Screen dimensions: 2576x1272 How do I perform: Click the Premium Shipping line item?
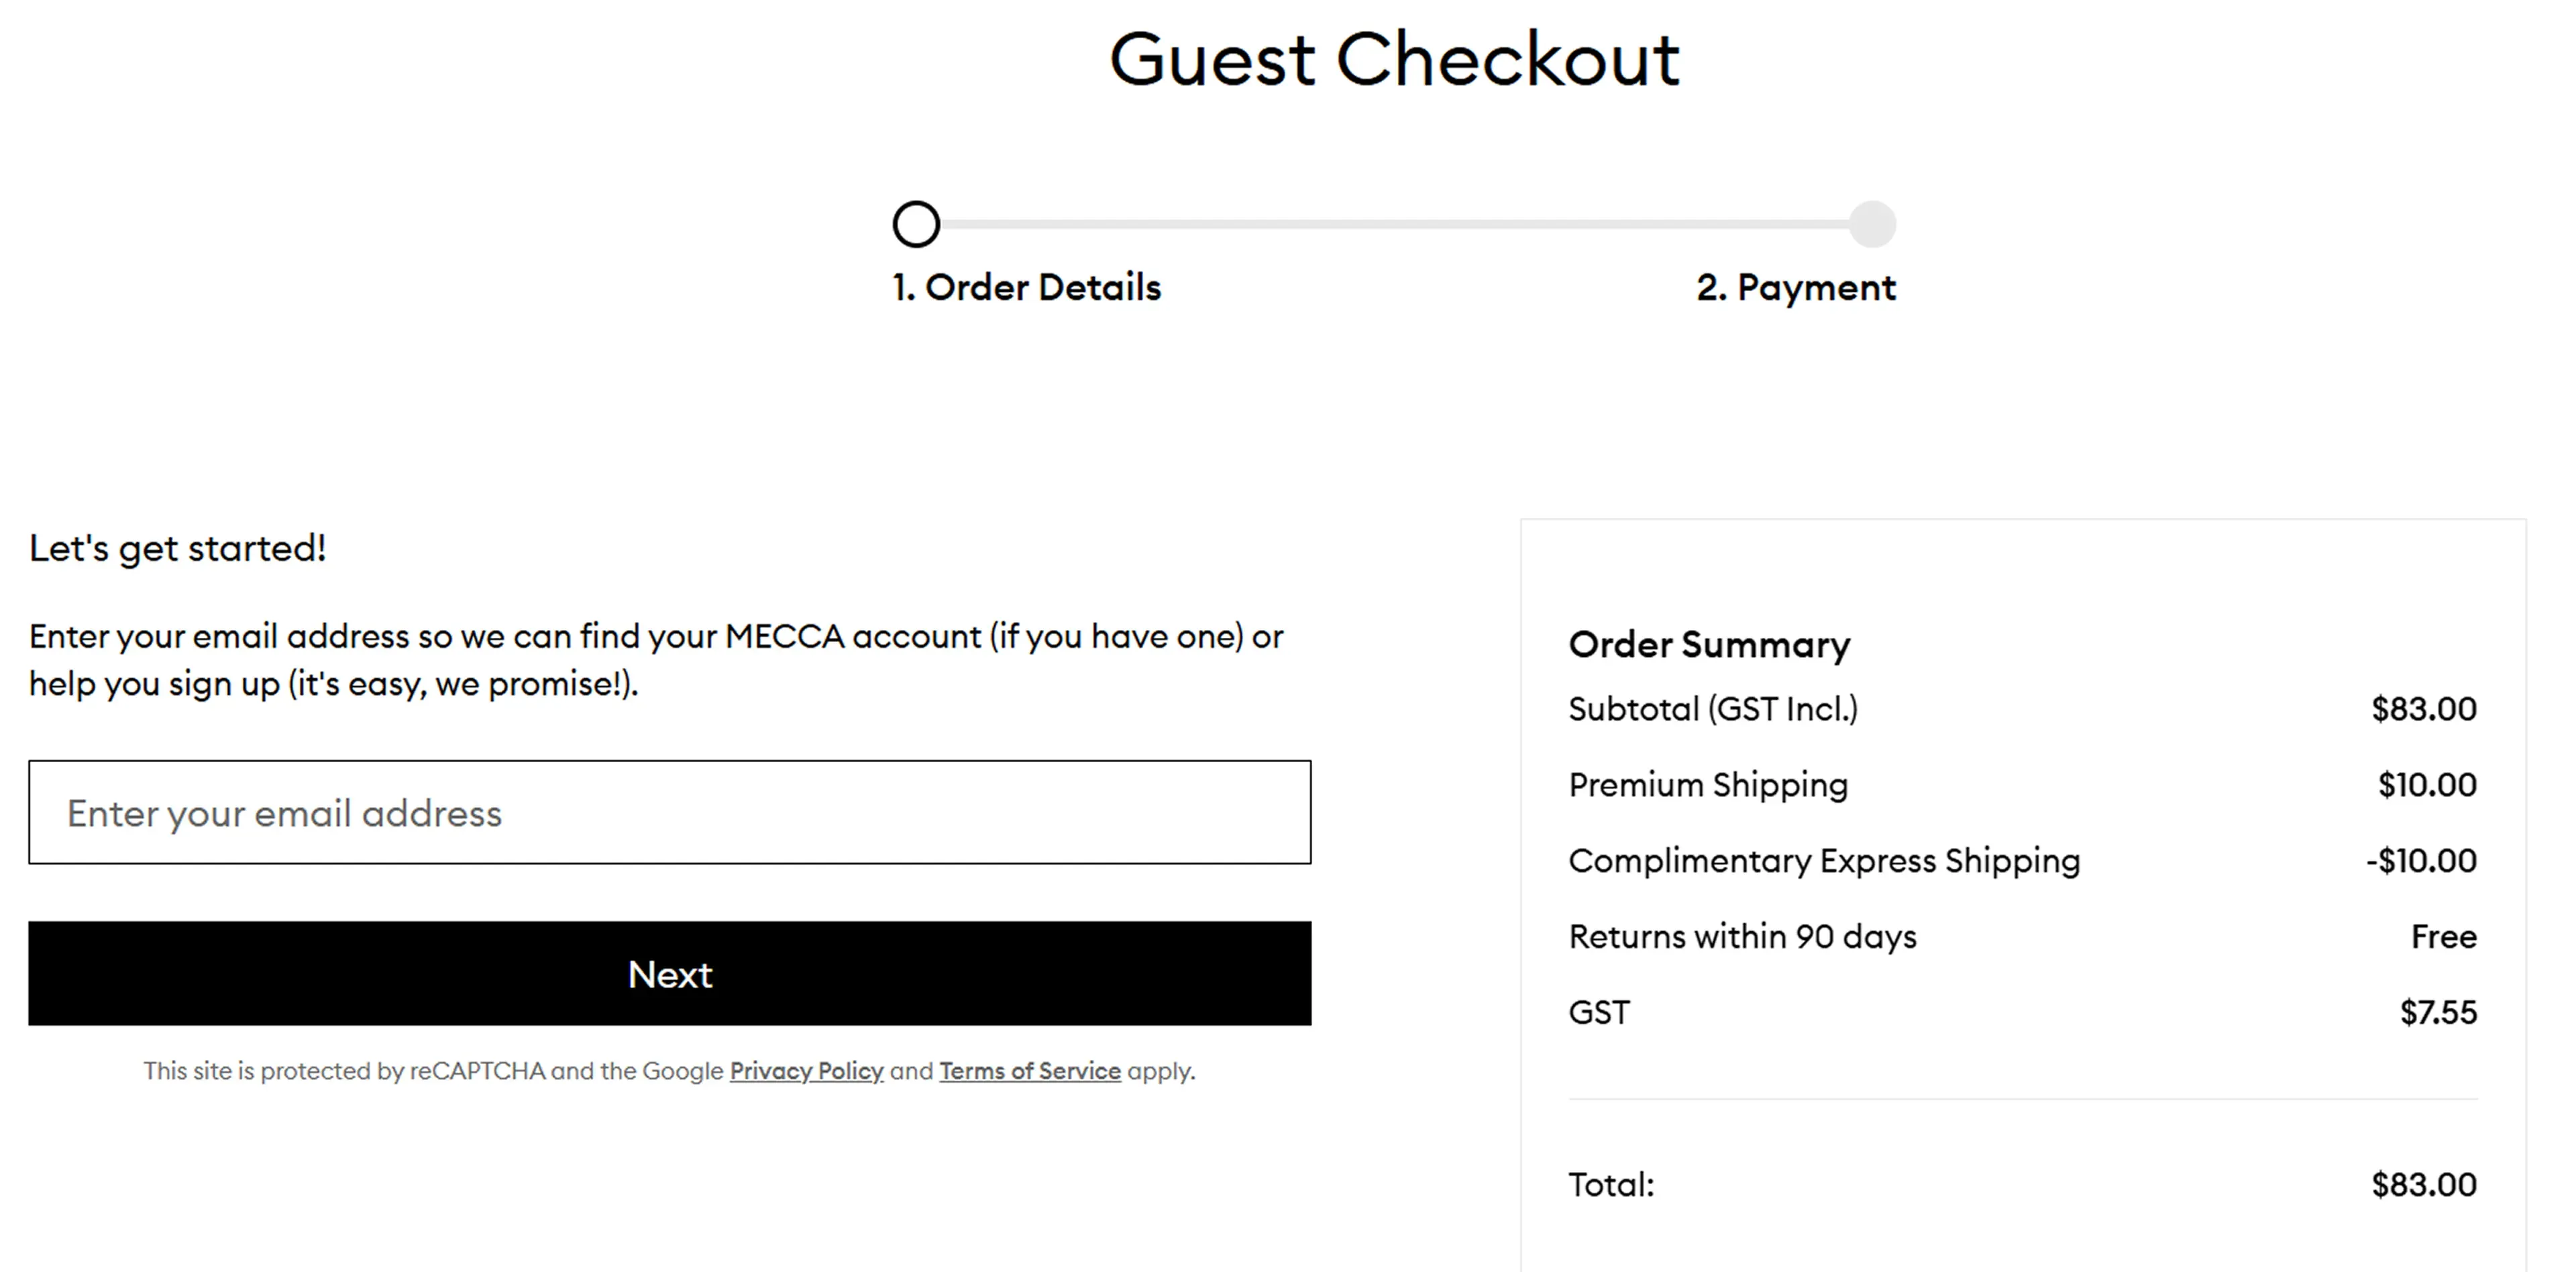click(x=1708, y=785)
